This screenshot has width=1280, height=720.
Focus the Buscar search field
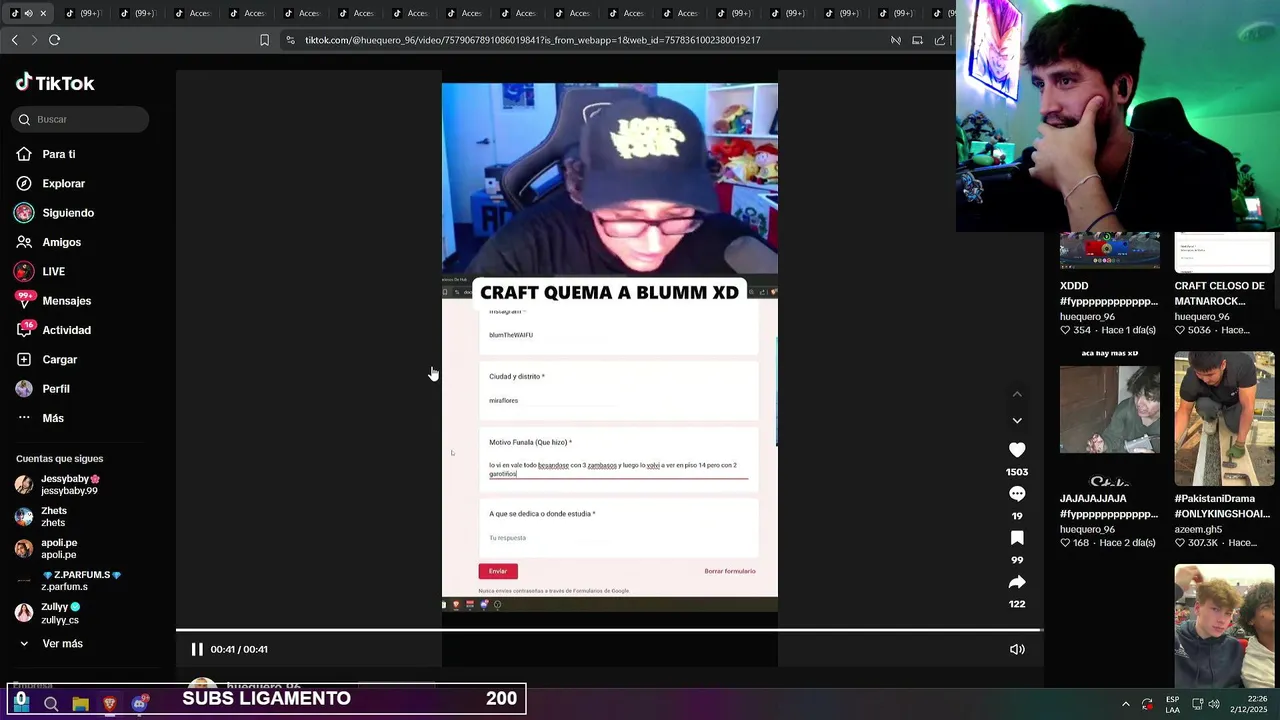point(81,119)
